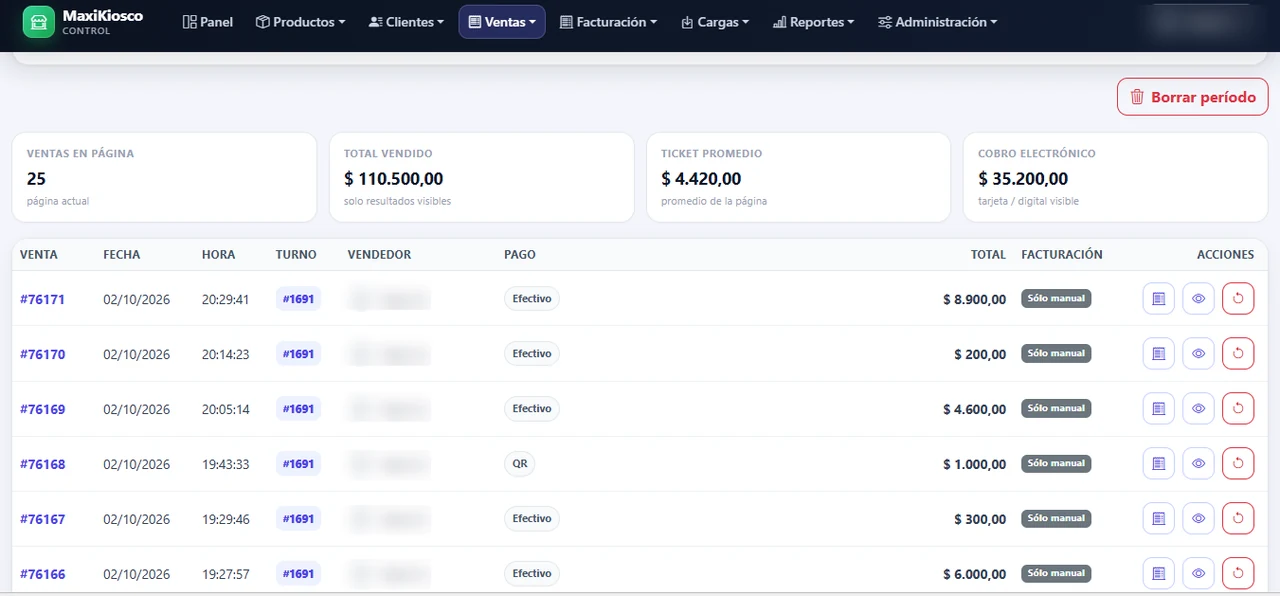This screenshot has width=1280, height=596.
Task: View details eye icon for sale #76169
Action: point(1198,408)
